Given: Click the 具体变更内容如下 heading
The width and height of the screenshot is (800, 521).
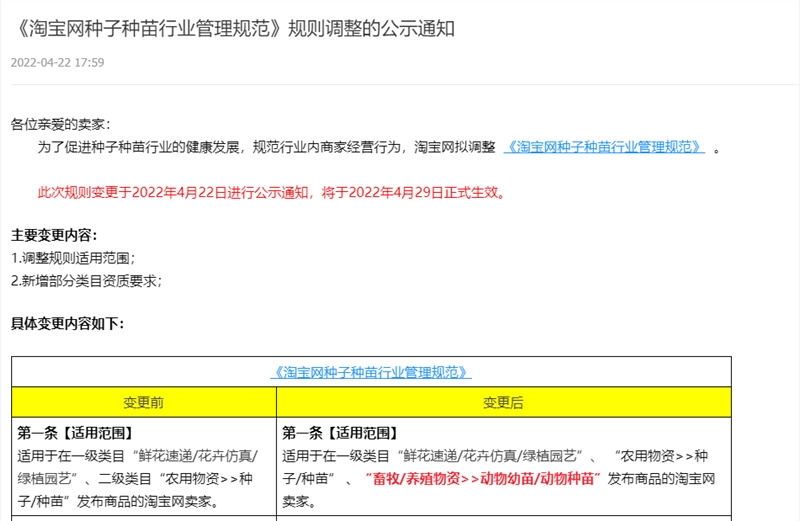Looking at the screenshot, I should pyautogui.click(x=67, y=324).
